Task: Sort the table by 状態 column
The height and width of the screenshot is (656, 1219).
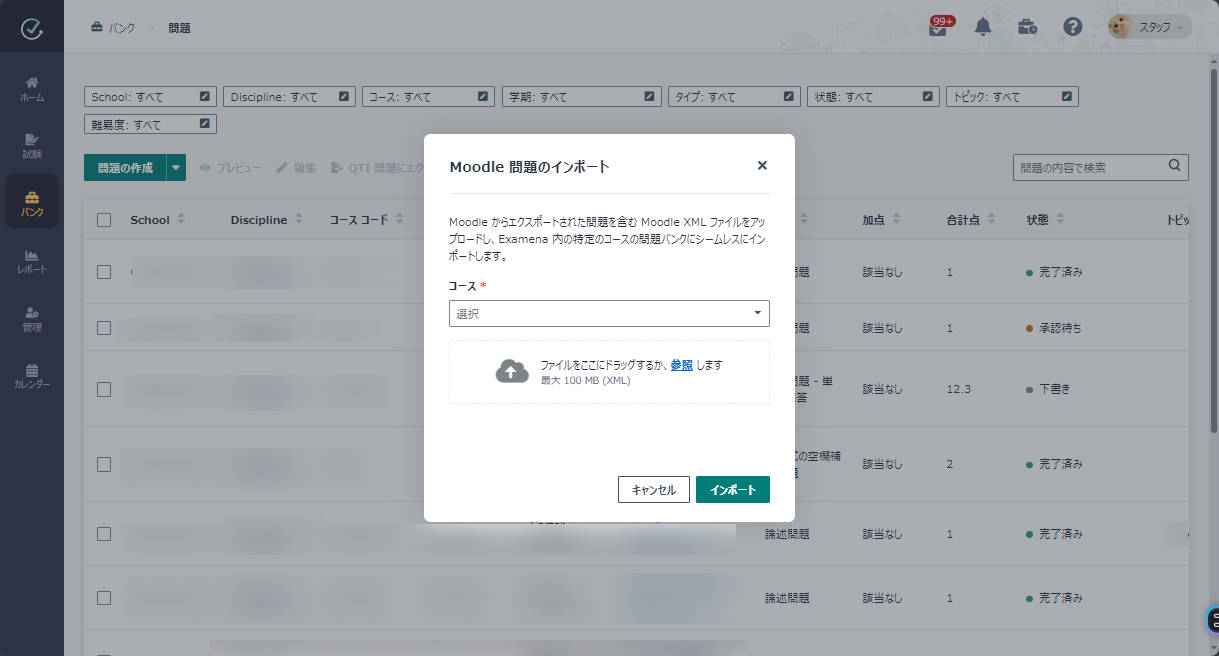Action: click(x=1060, y=220)
